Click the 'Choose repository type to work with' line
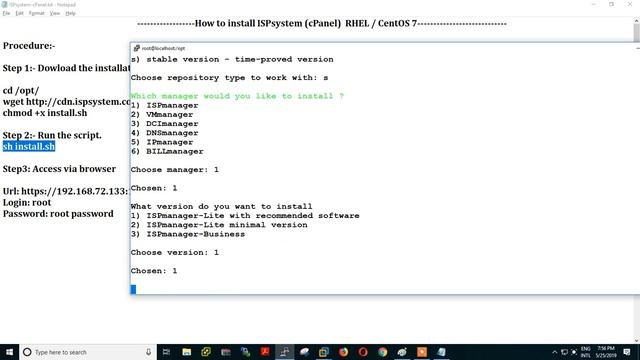 [x=229, y=78]
